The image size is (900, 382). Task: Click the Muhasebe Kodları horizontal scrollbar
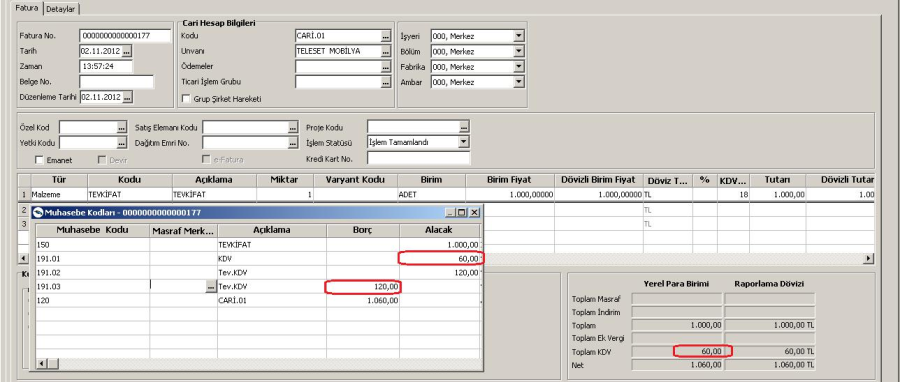pyautogui.click(x=258, y=364)
